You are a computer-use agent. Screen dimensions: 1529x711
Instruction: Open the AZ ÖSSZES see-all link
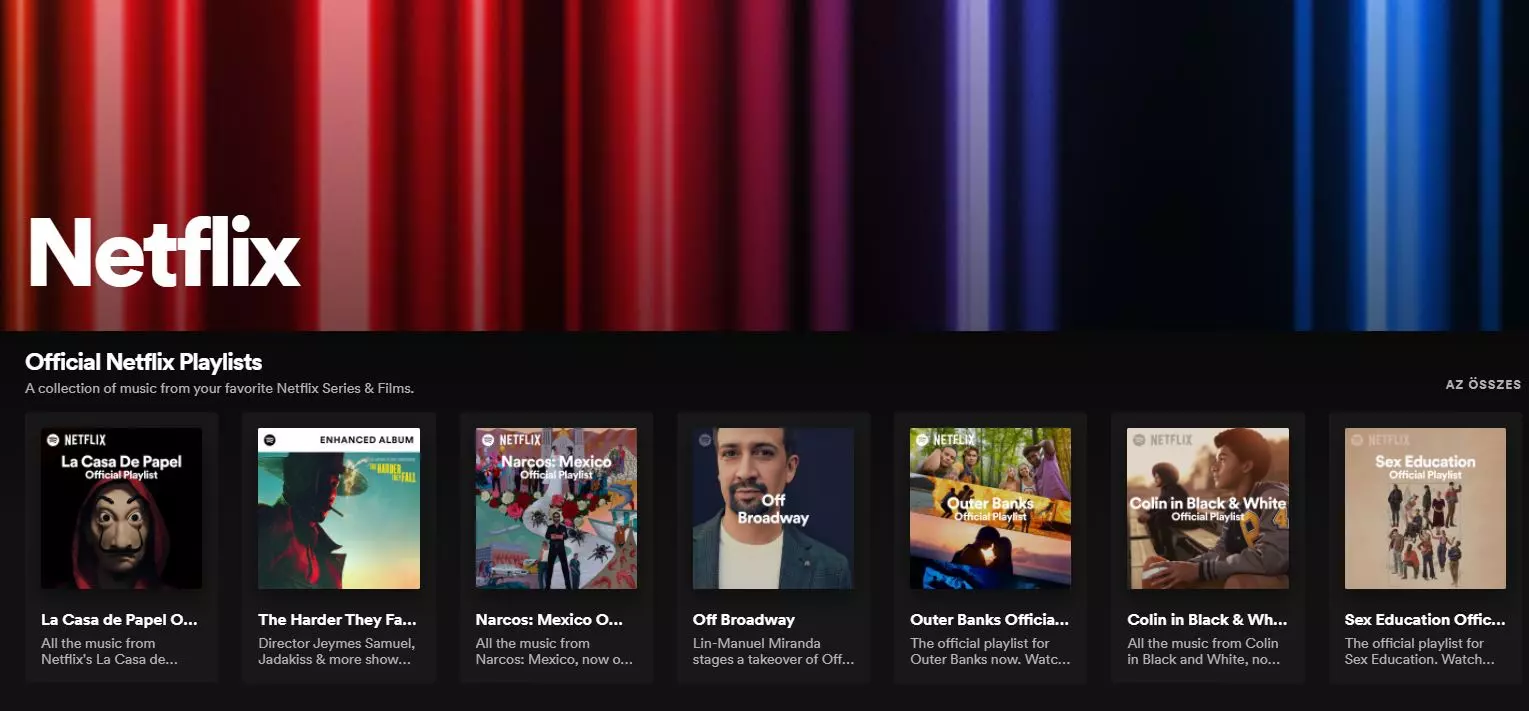pyautogui.click(x=1483, y=384)
